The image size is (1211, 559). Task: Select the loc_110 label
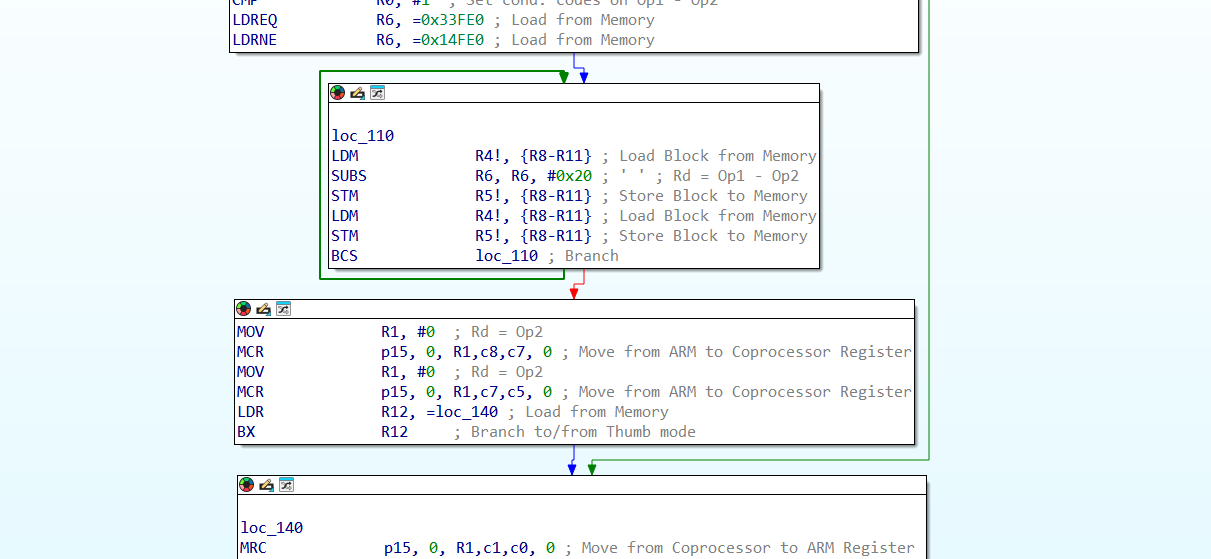tap(362, 136)
